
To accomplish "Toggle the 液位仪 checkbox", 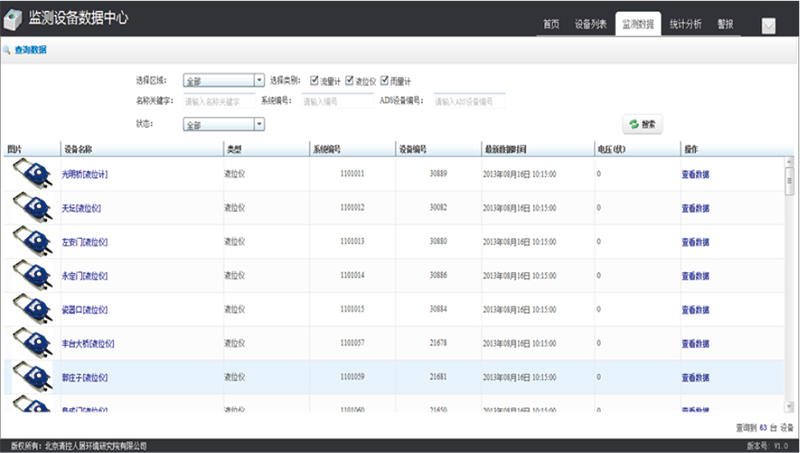I will pos(350,80).
